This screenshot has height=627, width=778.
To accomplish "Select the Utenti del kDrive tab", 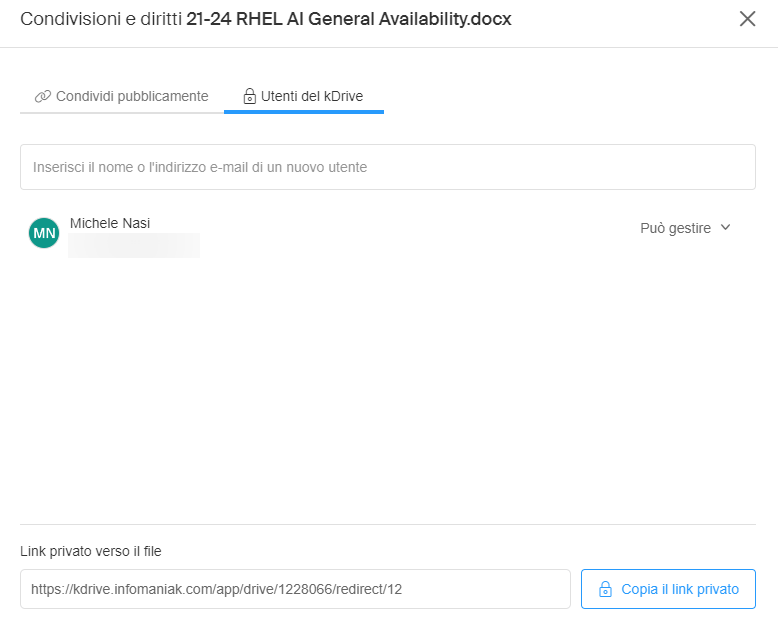I will [304, 96].
